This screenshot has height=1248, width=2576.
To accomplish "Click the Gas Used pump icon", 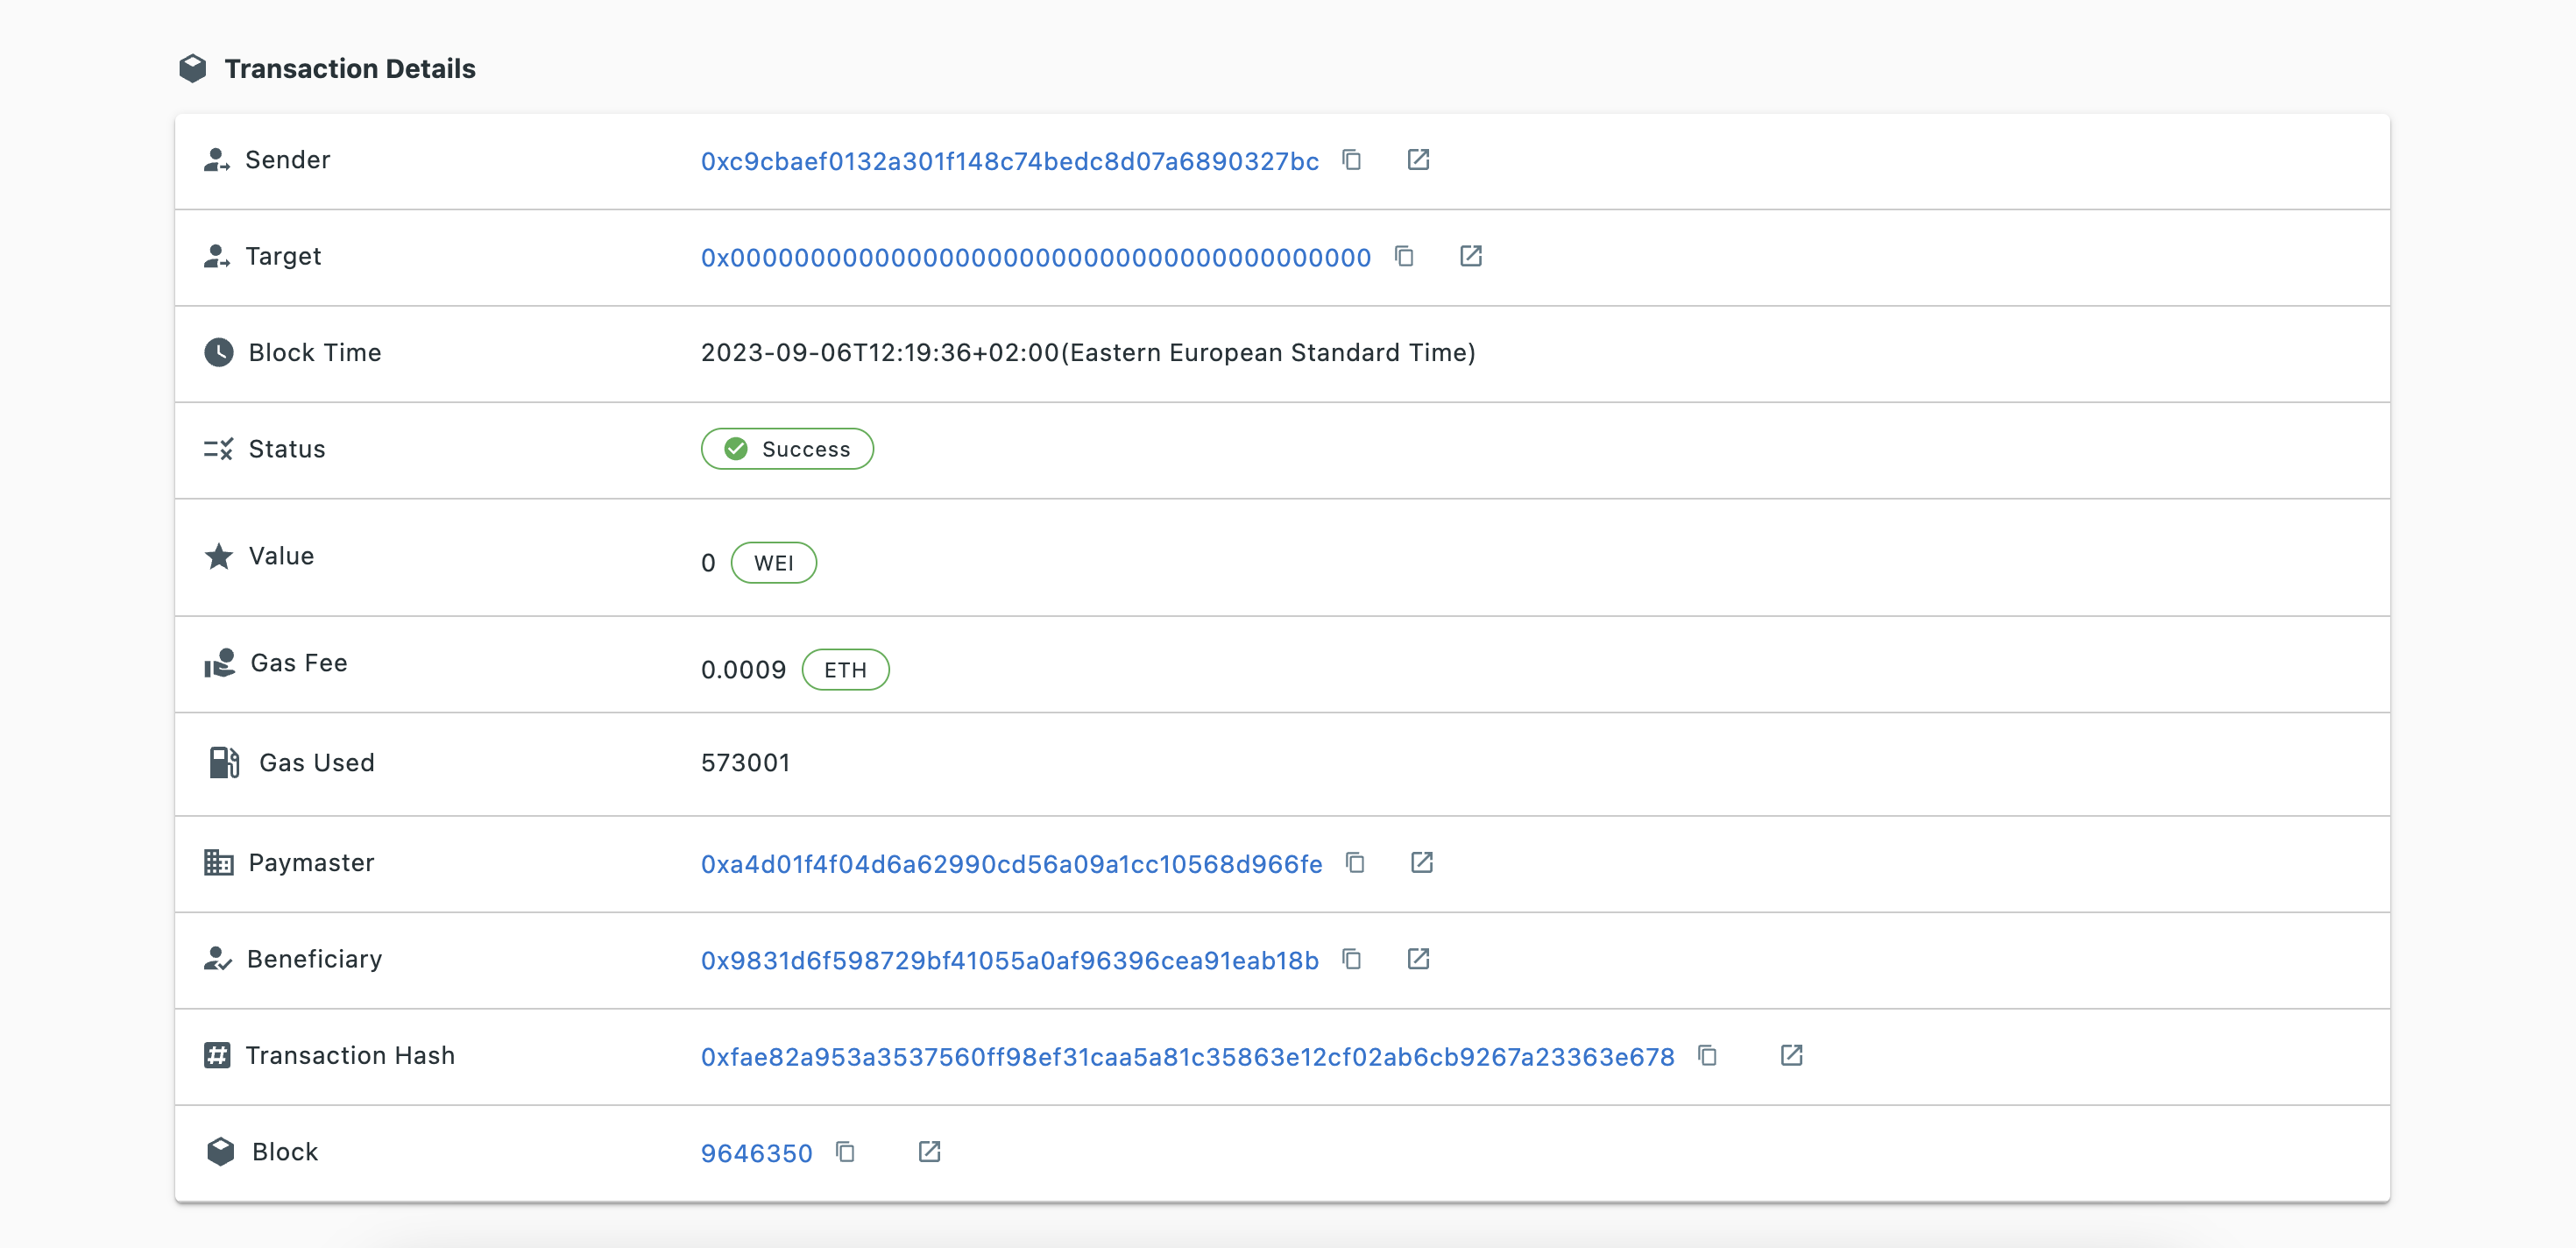I will 224,762.
